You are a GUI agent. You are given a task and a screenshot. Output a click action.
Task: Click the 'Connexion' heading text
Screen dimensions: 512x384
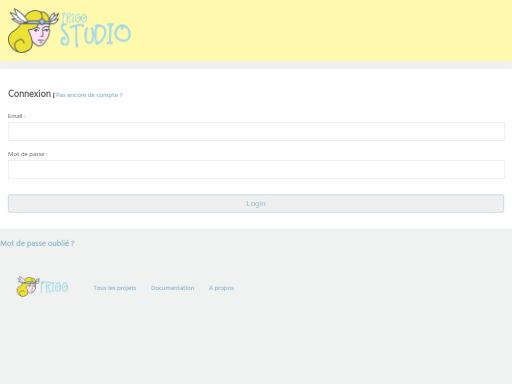click(29, 94)
